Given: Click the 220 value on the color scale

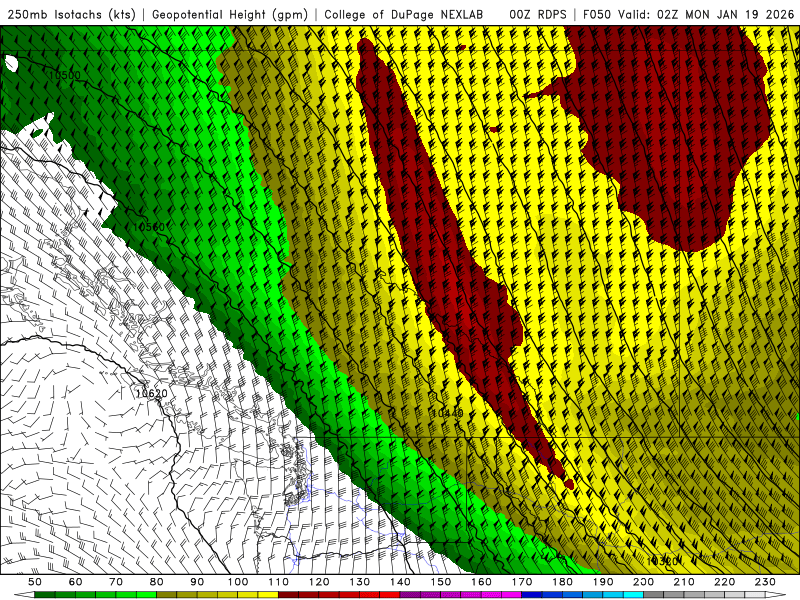Looking at the screenshot, I should (x=724, y=582).
